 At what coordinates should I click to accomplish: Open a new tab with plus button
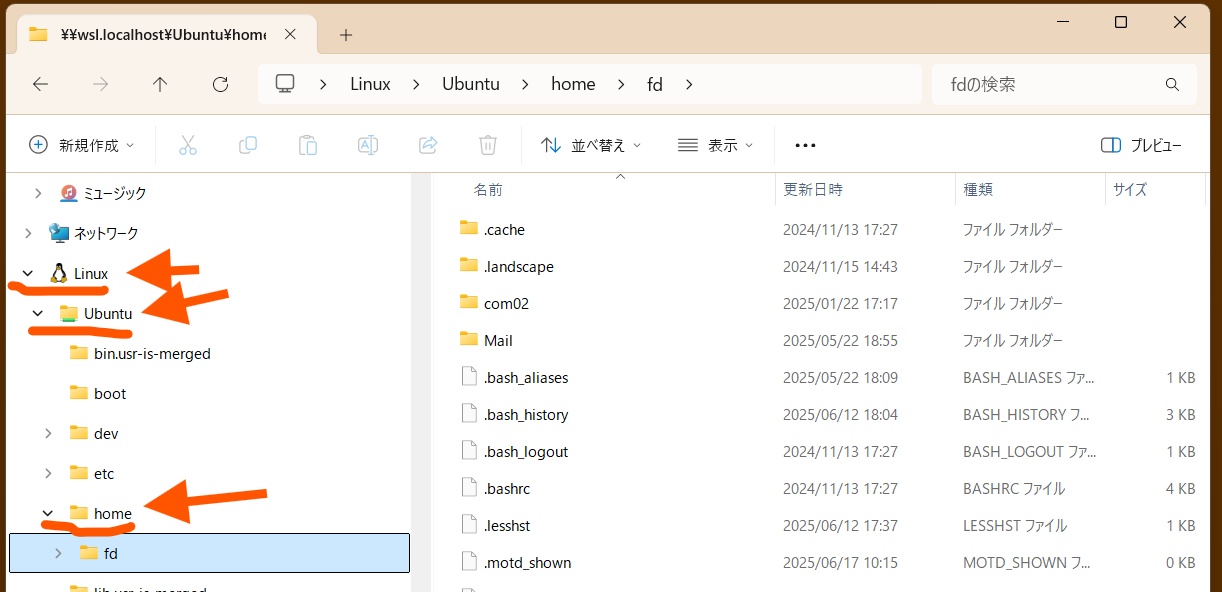[346, 35]
